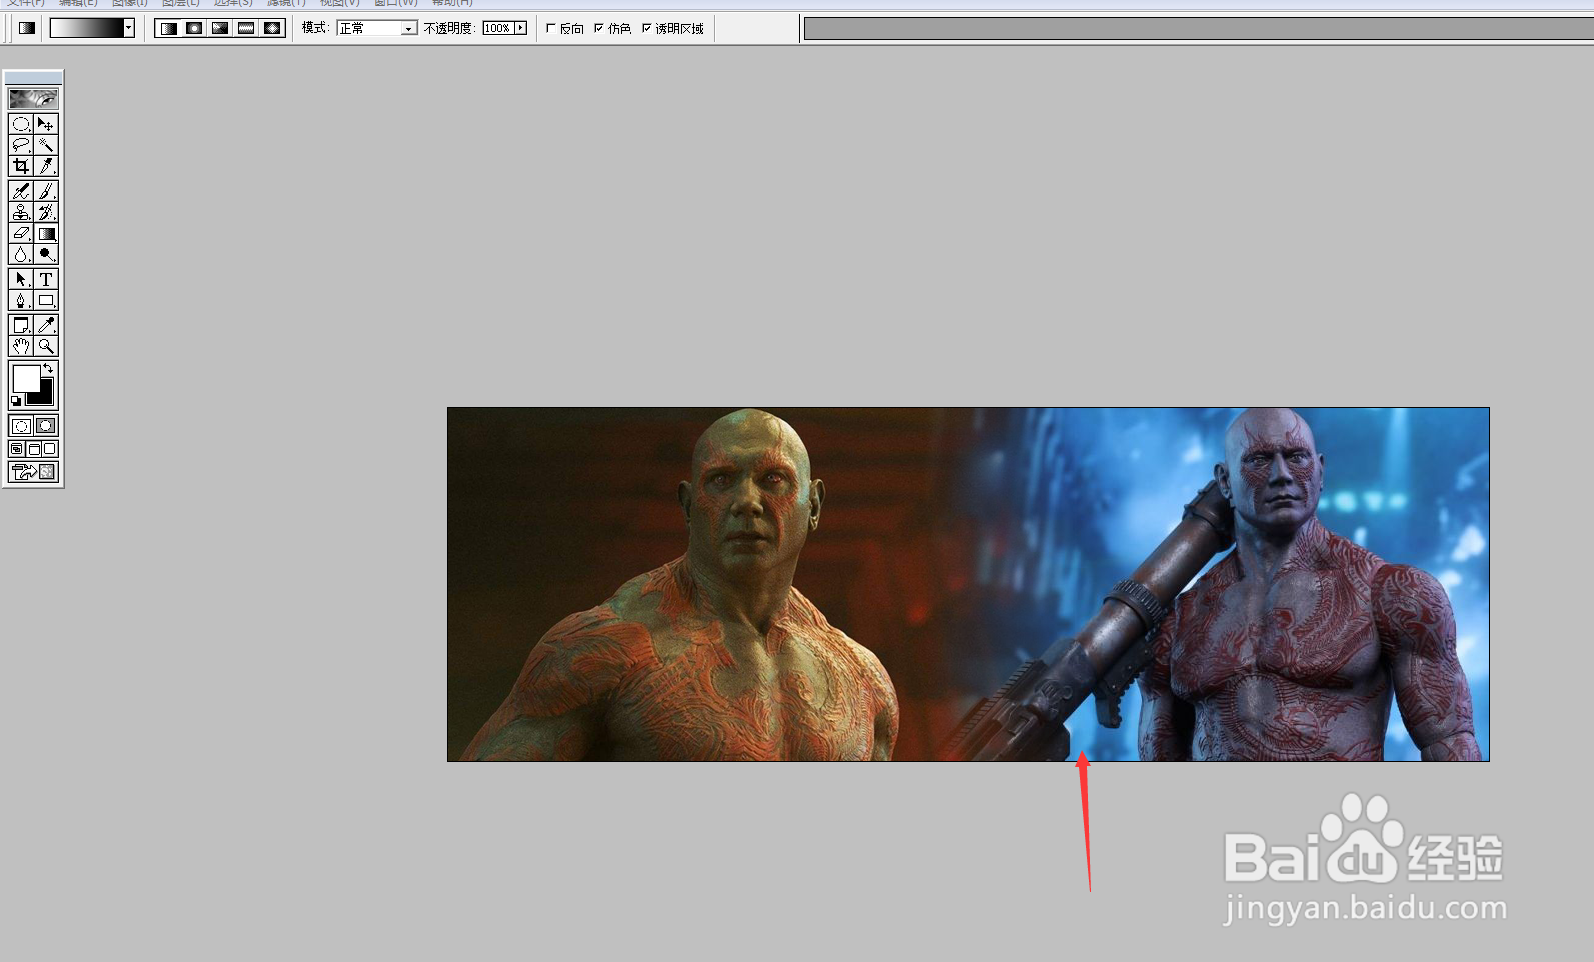
Task: Click the gradient preview to edit gradient
Action: click(x=86, y=28)
